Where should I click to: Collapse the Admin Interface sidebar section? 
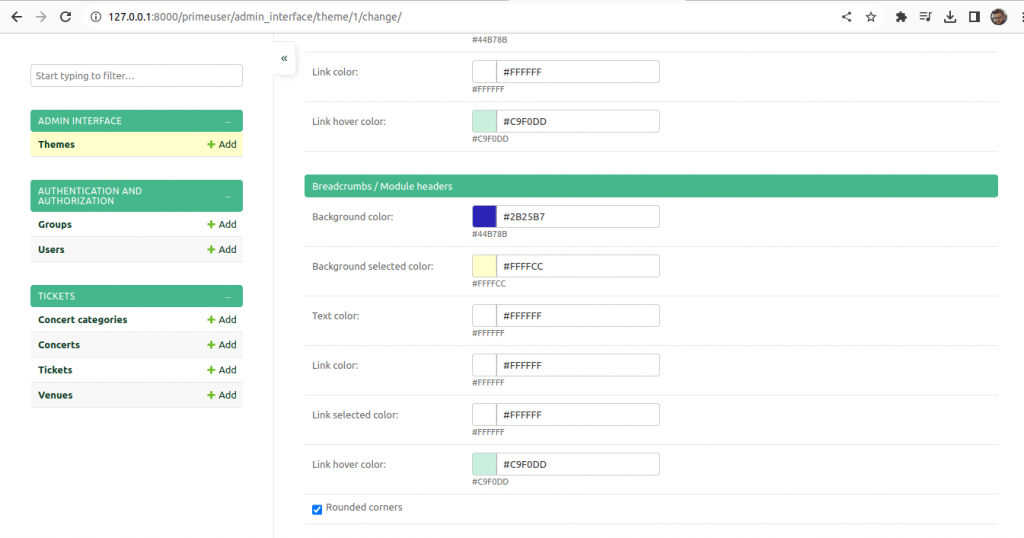[x=227, y=121]
